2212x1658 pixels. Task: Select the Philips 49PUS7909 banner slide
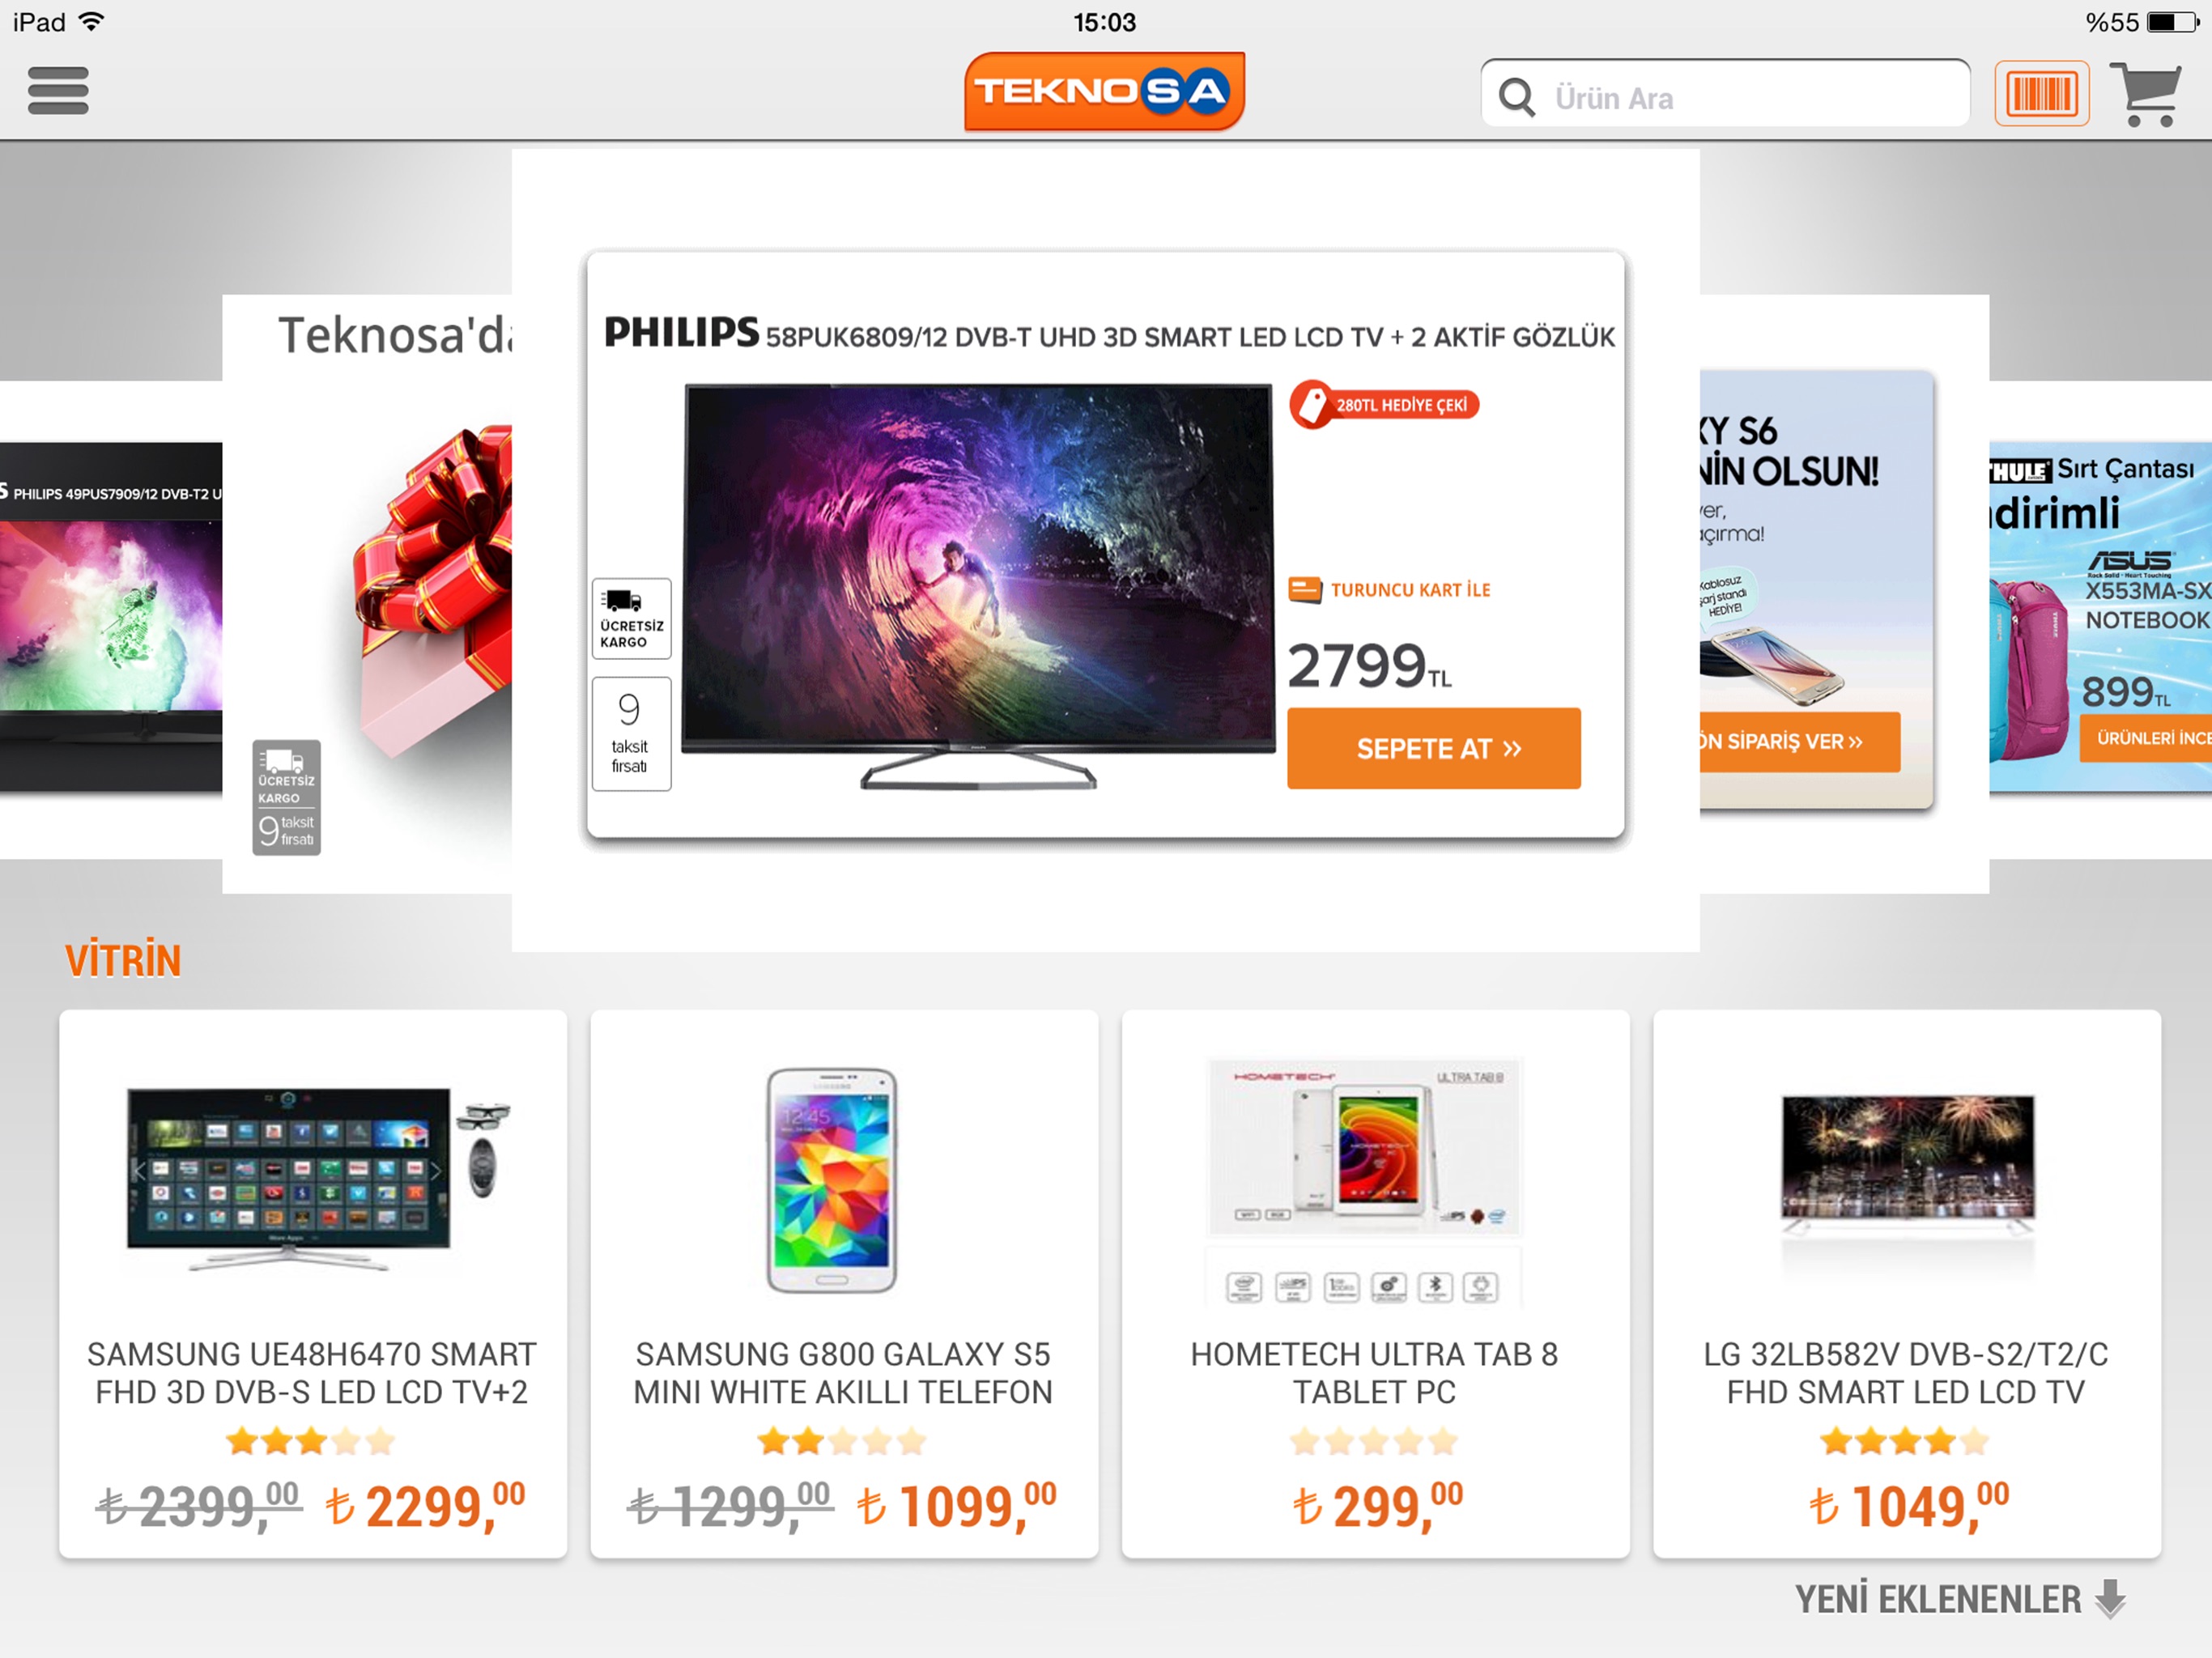click(x=111, y=617)
